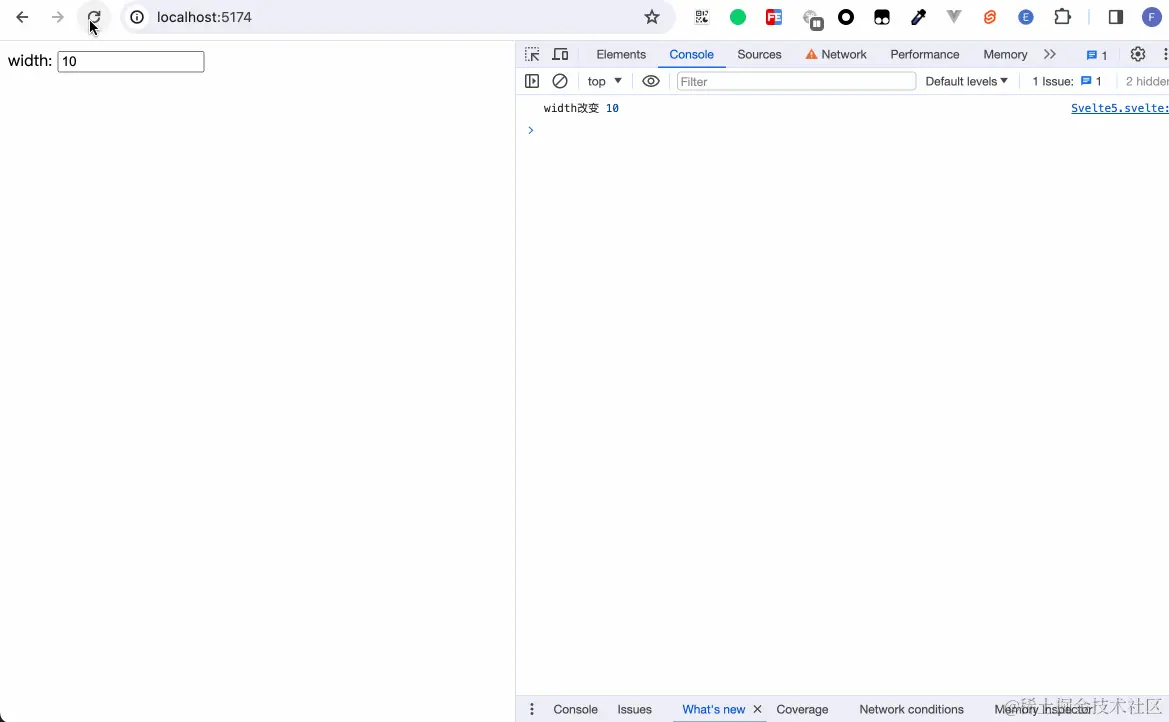Show more DevTools tabs with chevrons
Image resolution: width=1169 pixels, height=722 pixels.
coord(1050,54)
